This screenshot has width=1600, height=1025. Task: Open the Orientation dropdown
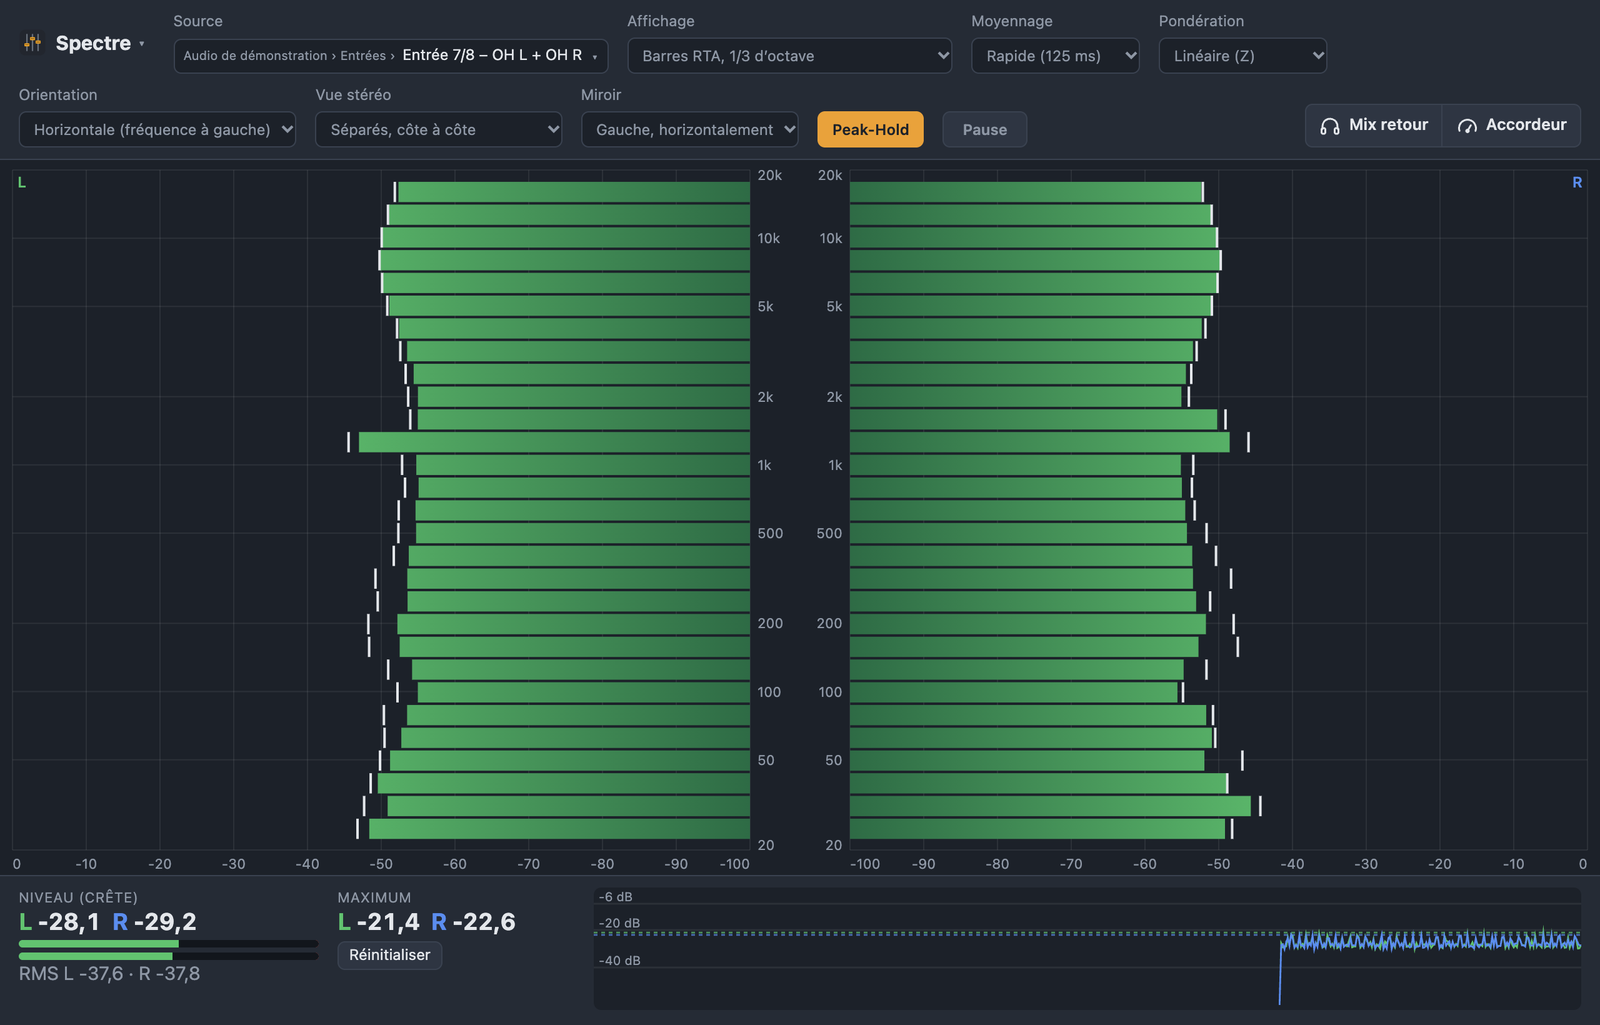pos(157,130)
